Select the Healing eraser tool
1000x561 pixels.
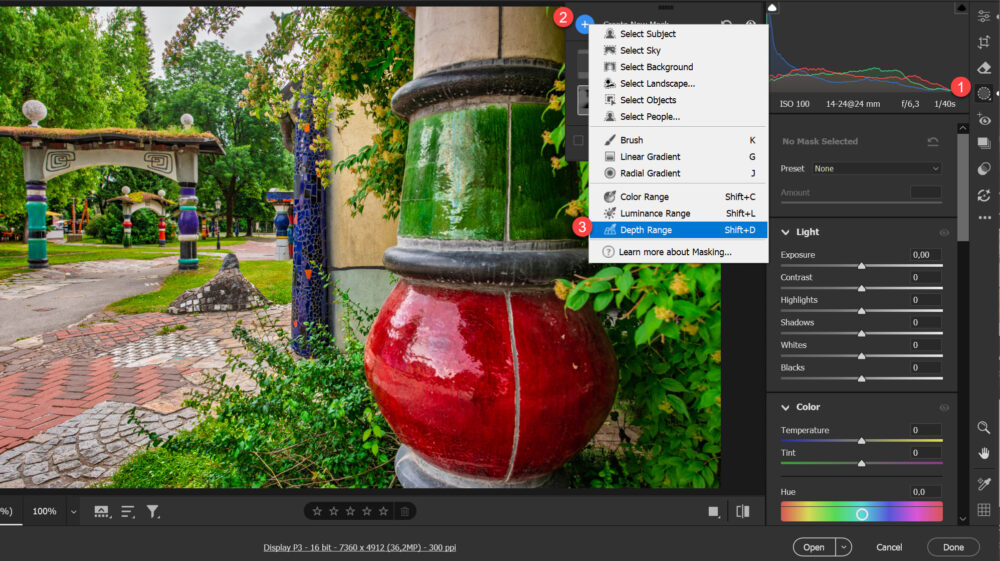coord(984,68)
